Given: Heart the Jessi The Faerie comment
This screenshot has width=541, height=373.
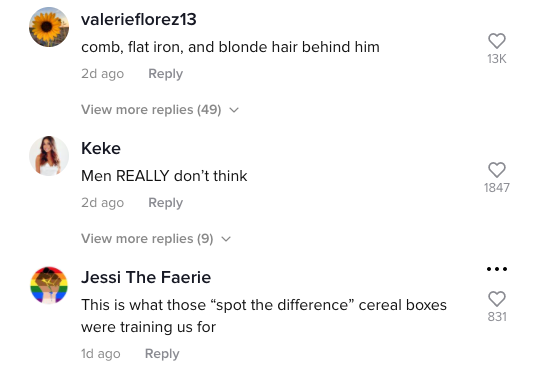Looking at the screenshot, I should coord(497,299).
